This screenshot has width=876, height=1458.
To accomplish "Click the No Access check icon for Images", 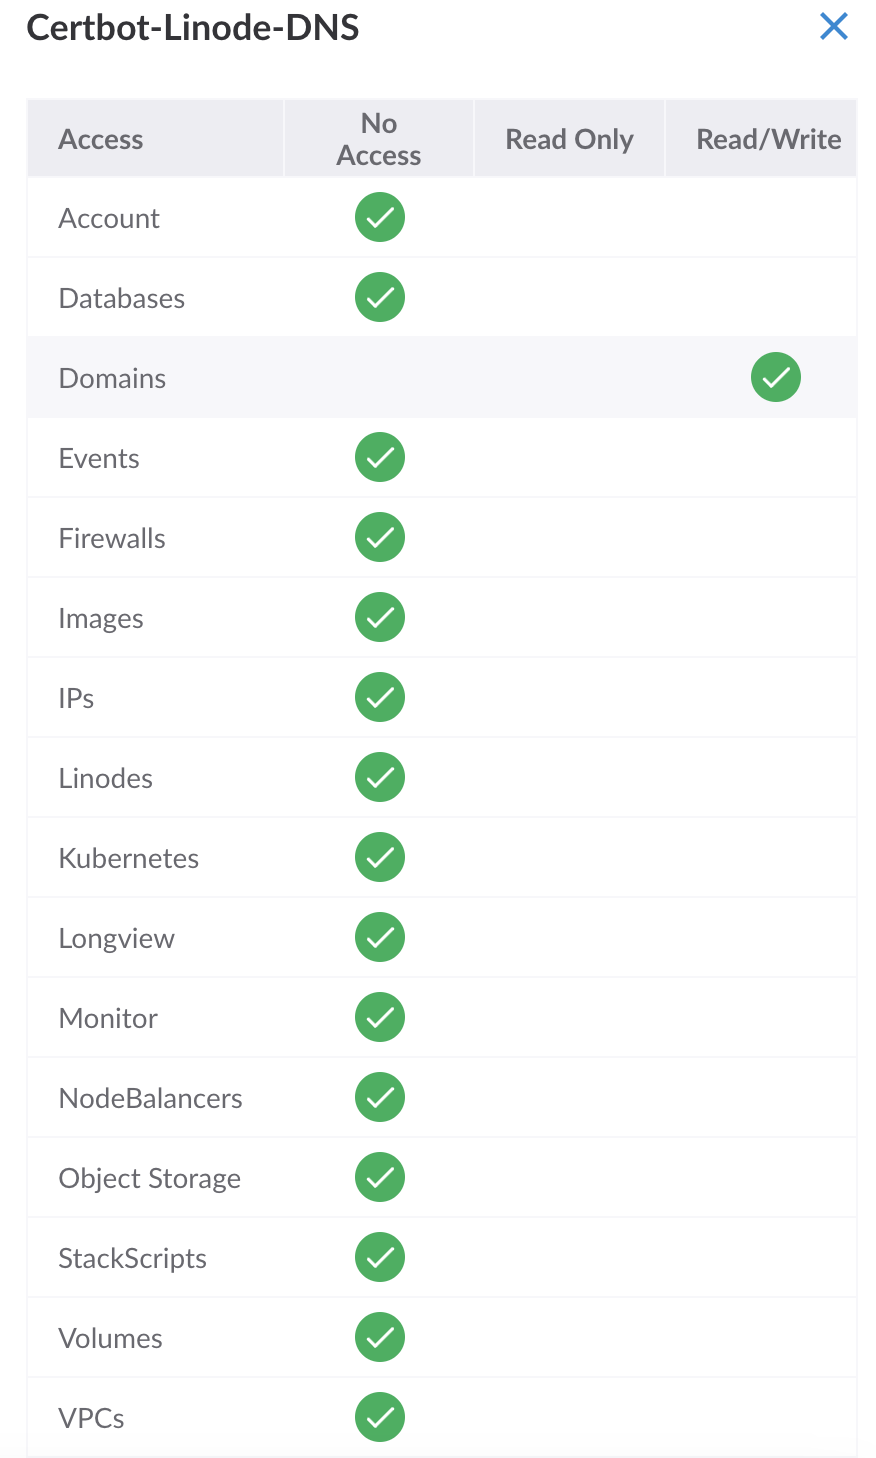I will pos(380,617).
